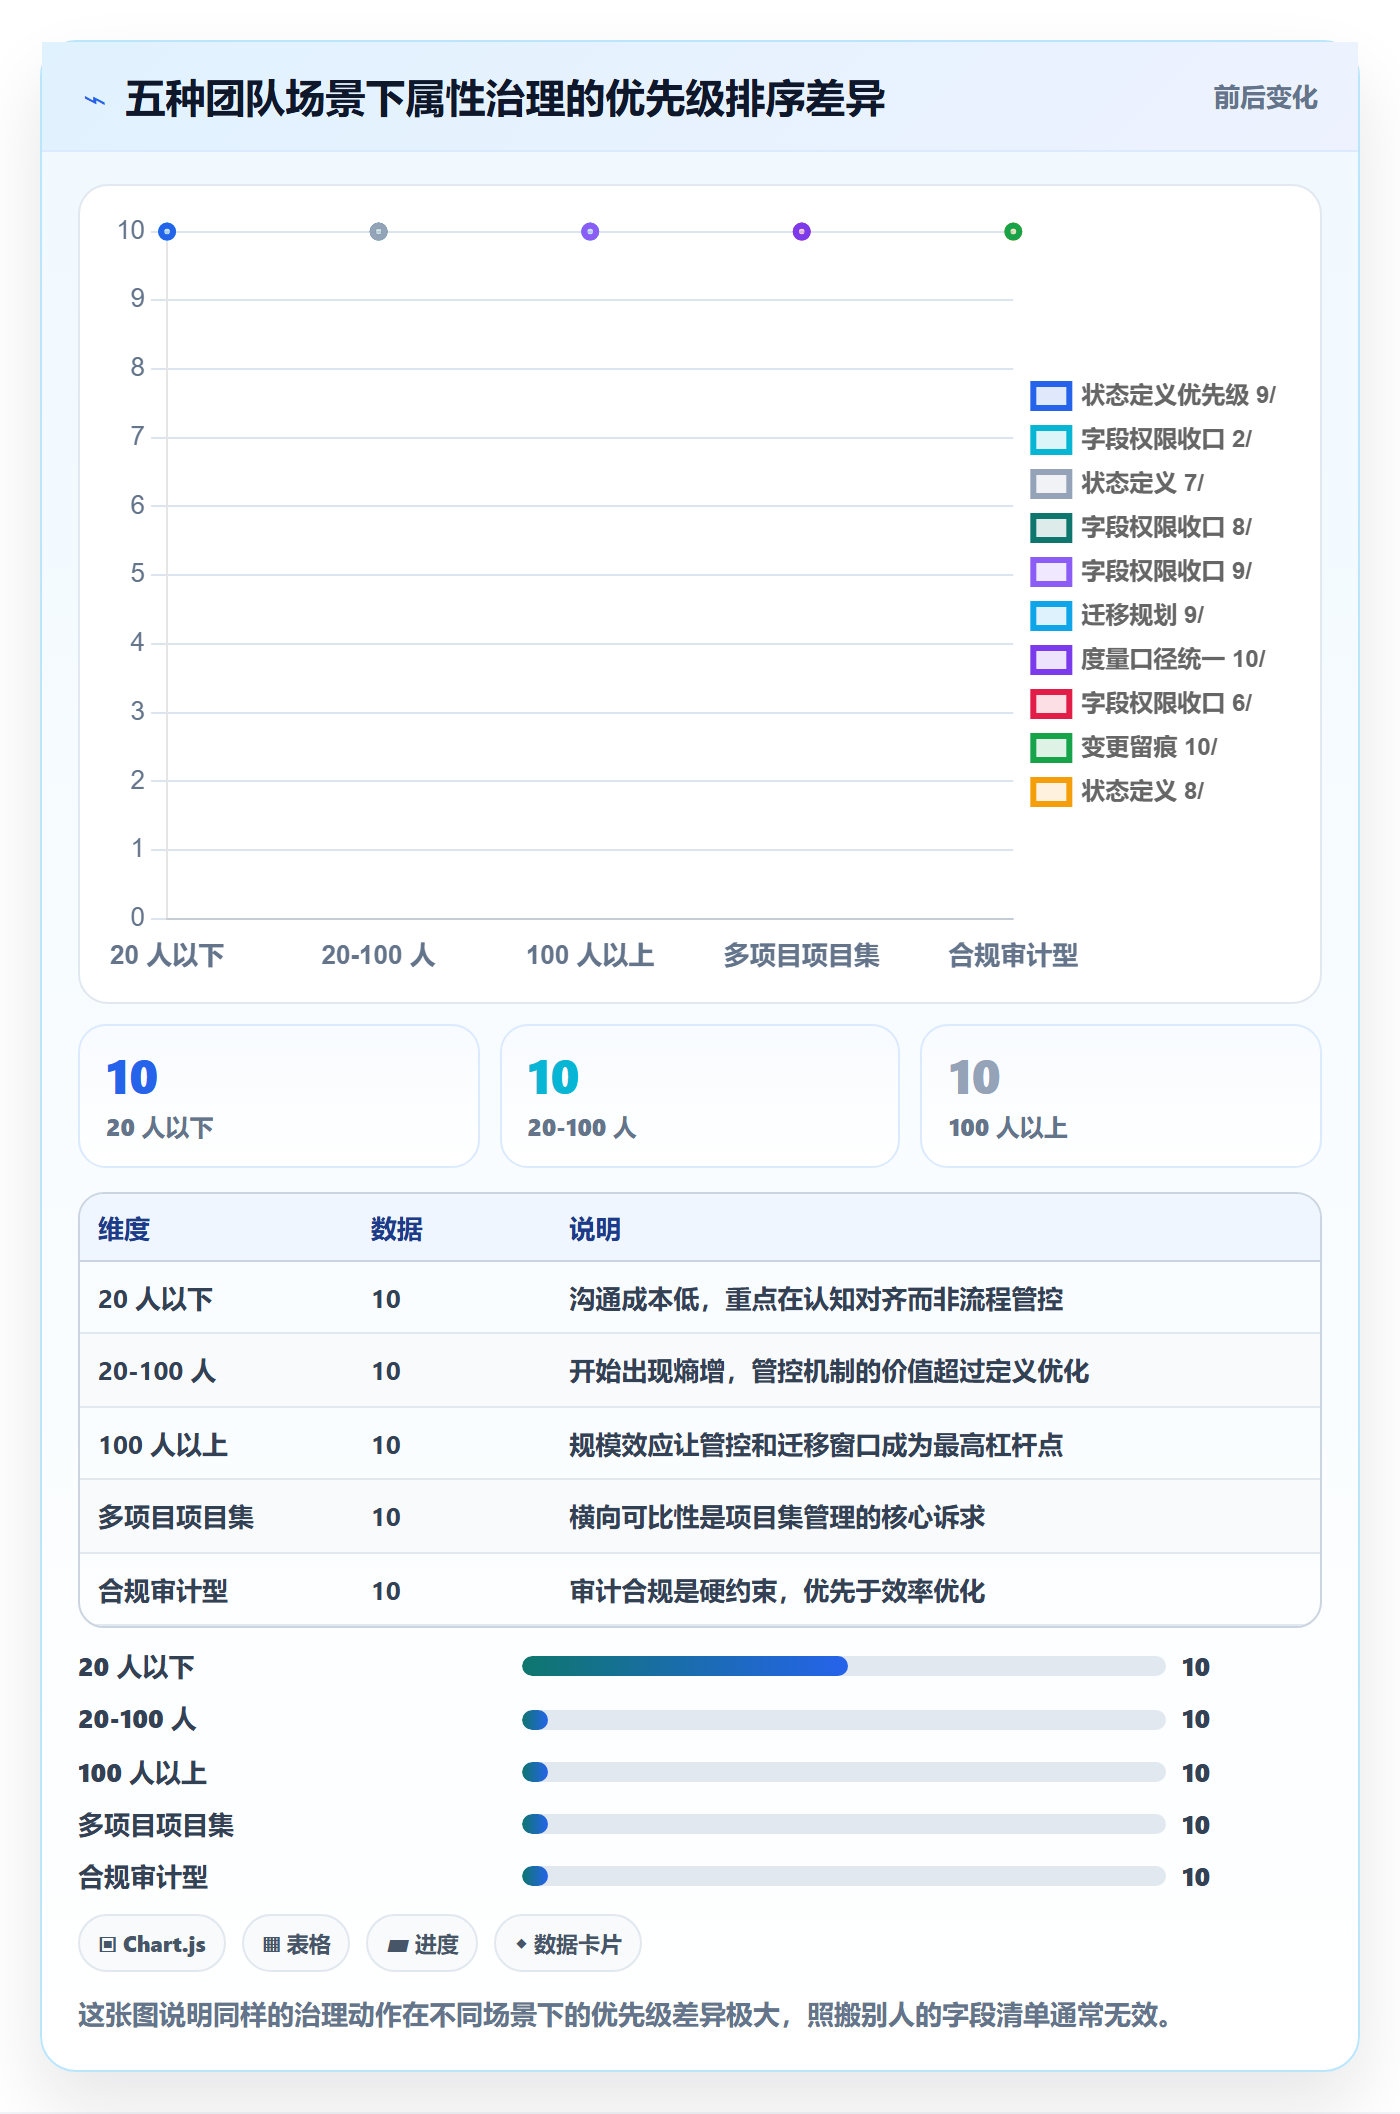
Task: Click the 维度 column header
Action: (x=124, y=1229)
